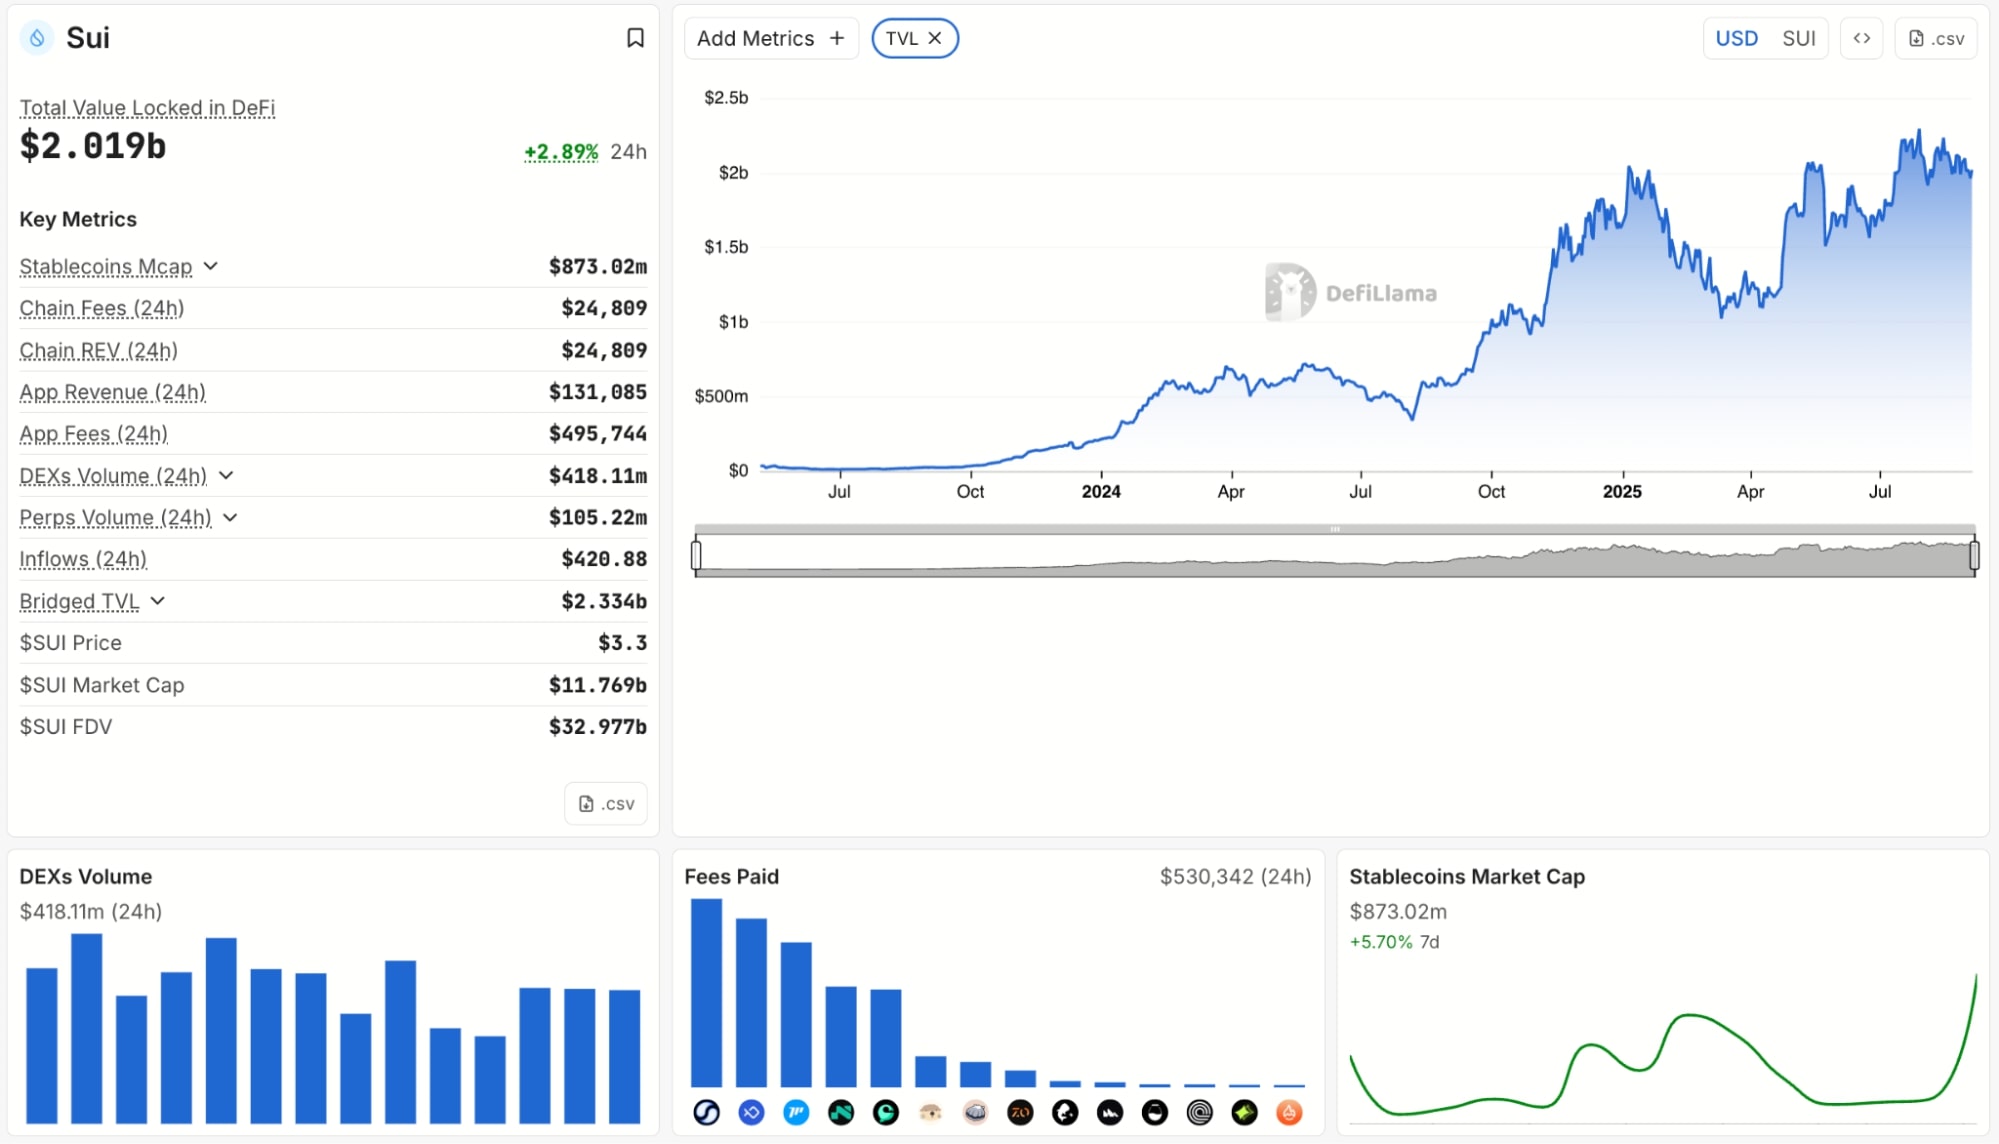Click the 2025 label on chart x-axis
Screen dimensions: 1999x1144
click(1622, 492)
